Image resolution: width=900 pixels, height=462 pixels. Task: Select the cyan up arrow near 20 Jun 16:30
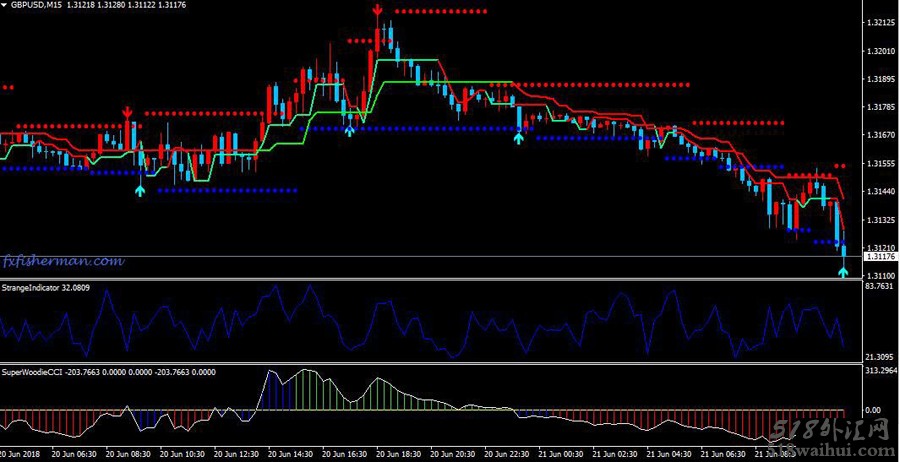[350, 130]
